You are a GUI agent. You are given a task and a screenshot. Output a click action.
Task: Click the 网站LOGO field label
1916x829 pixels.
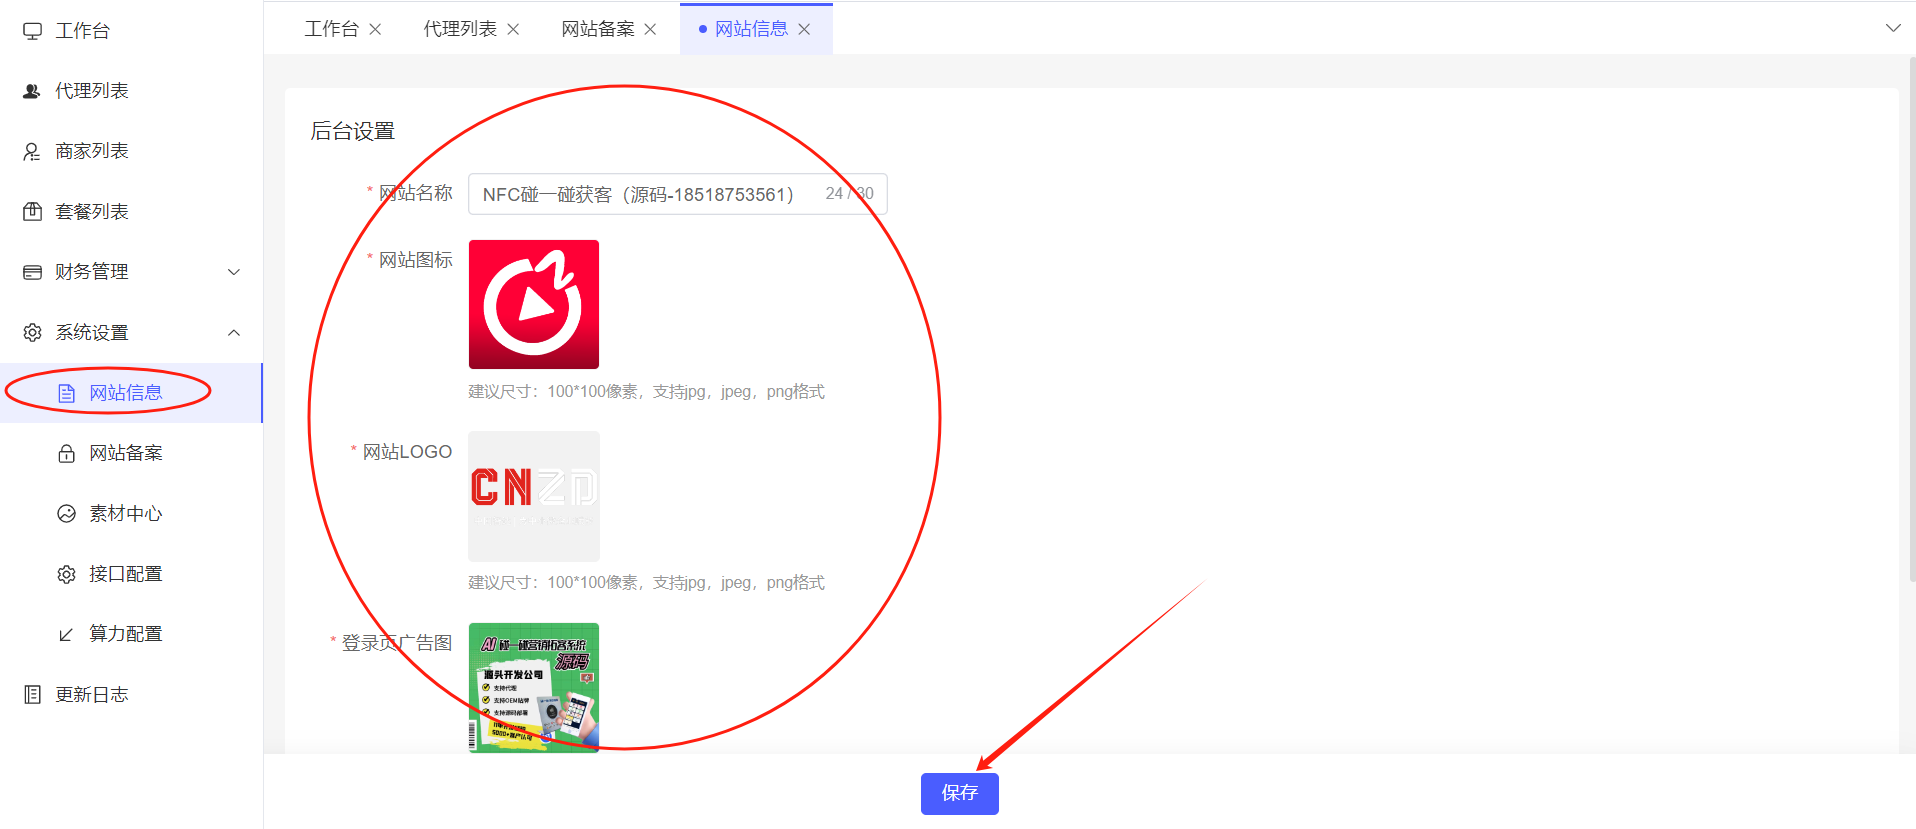click(407, 452)
